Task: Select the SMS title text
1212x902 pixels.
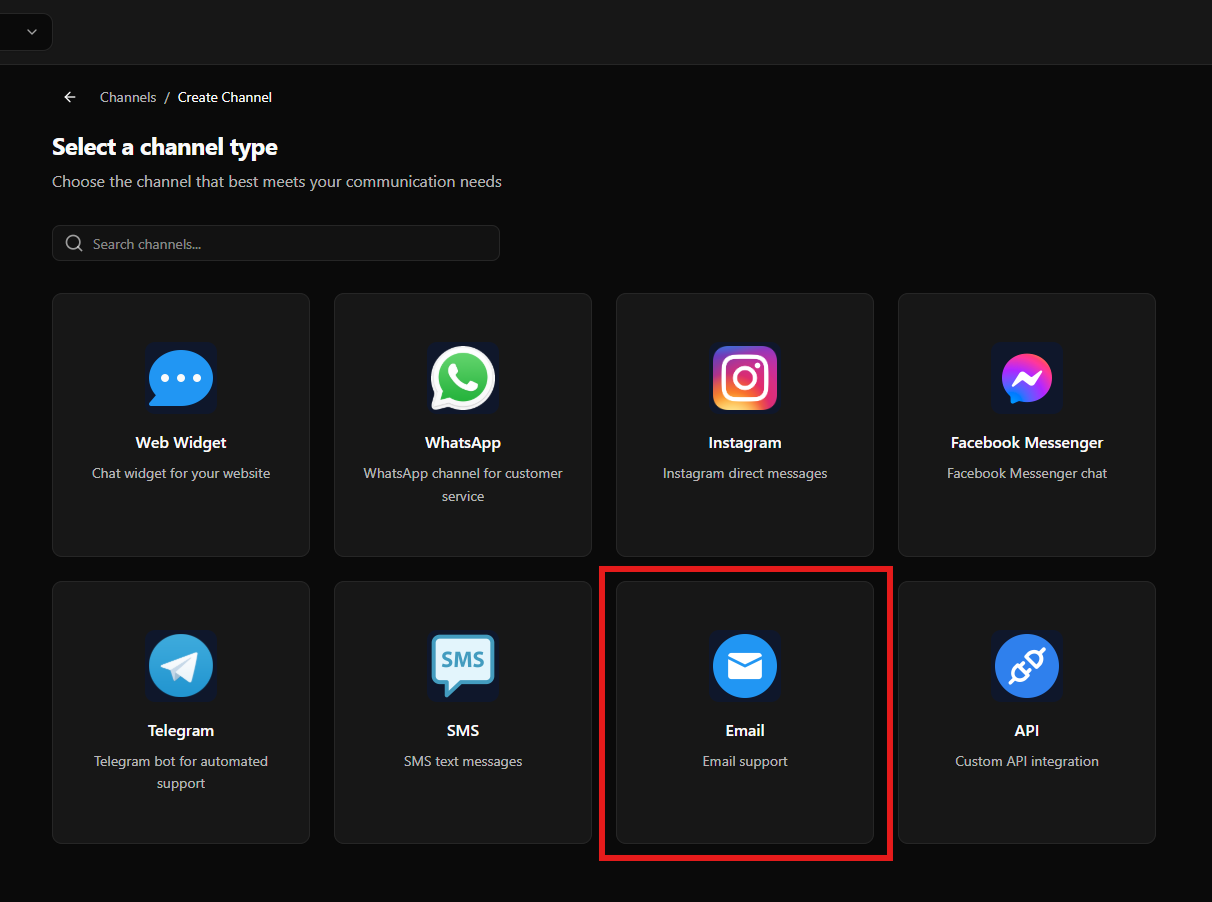Action: [x=463, y=730]
